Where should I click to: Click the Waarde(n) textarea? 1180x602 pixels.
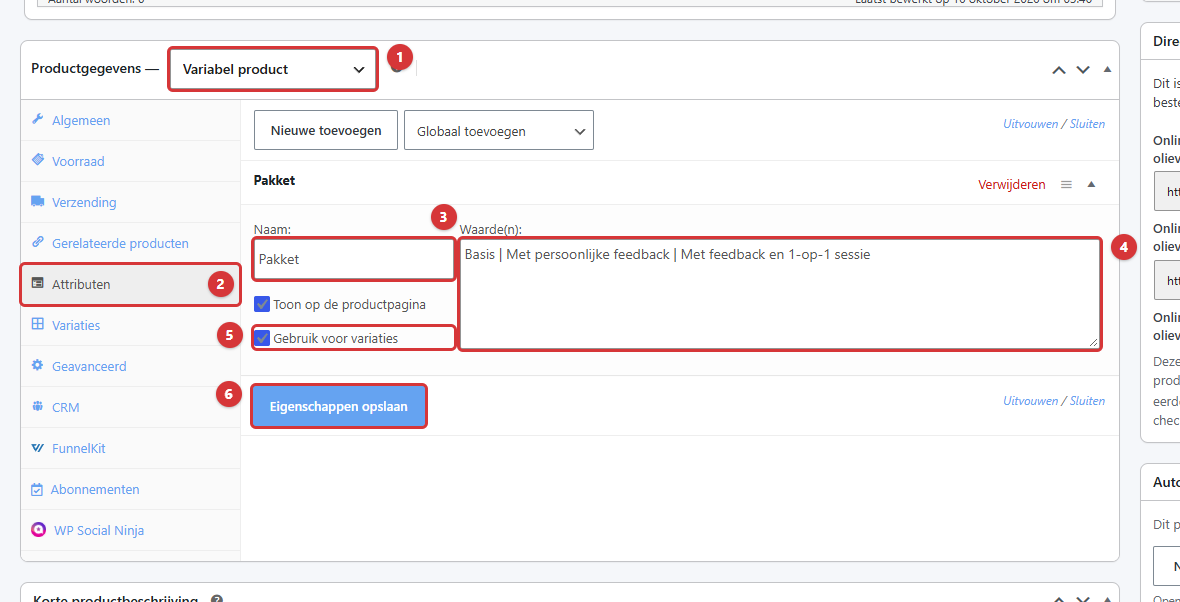(x=780, y=294)
